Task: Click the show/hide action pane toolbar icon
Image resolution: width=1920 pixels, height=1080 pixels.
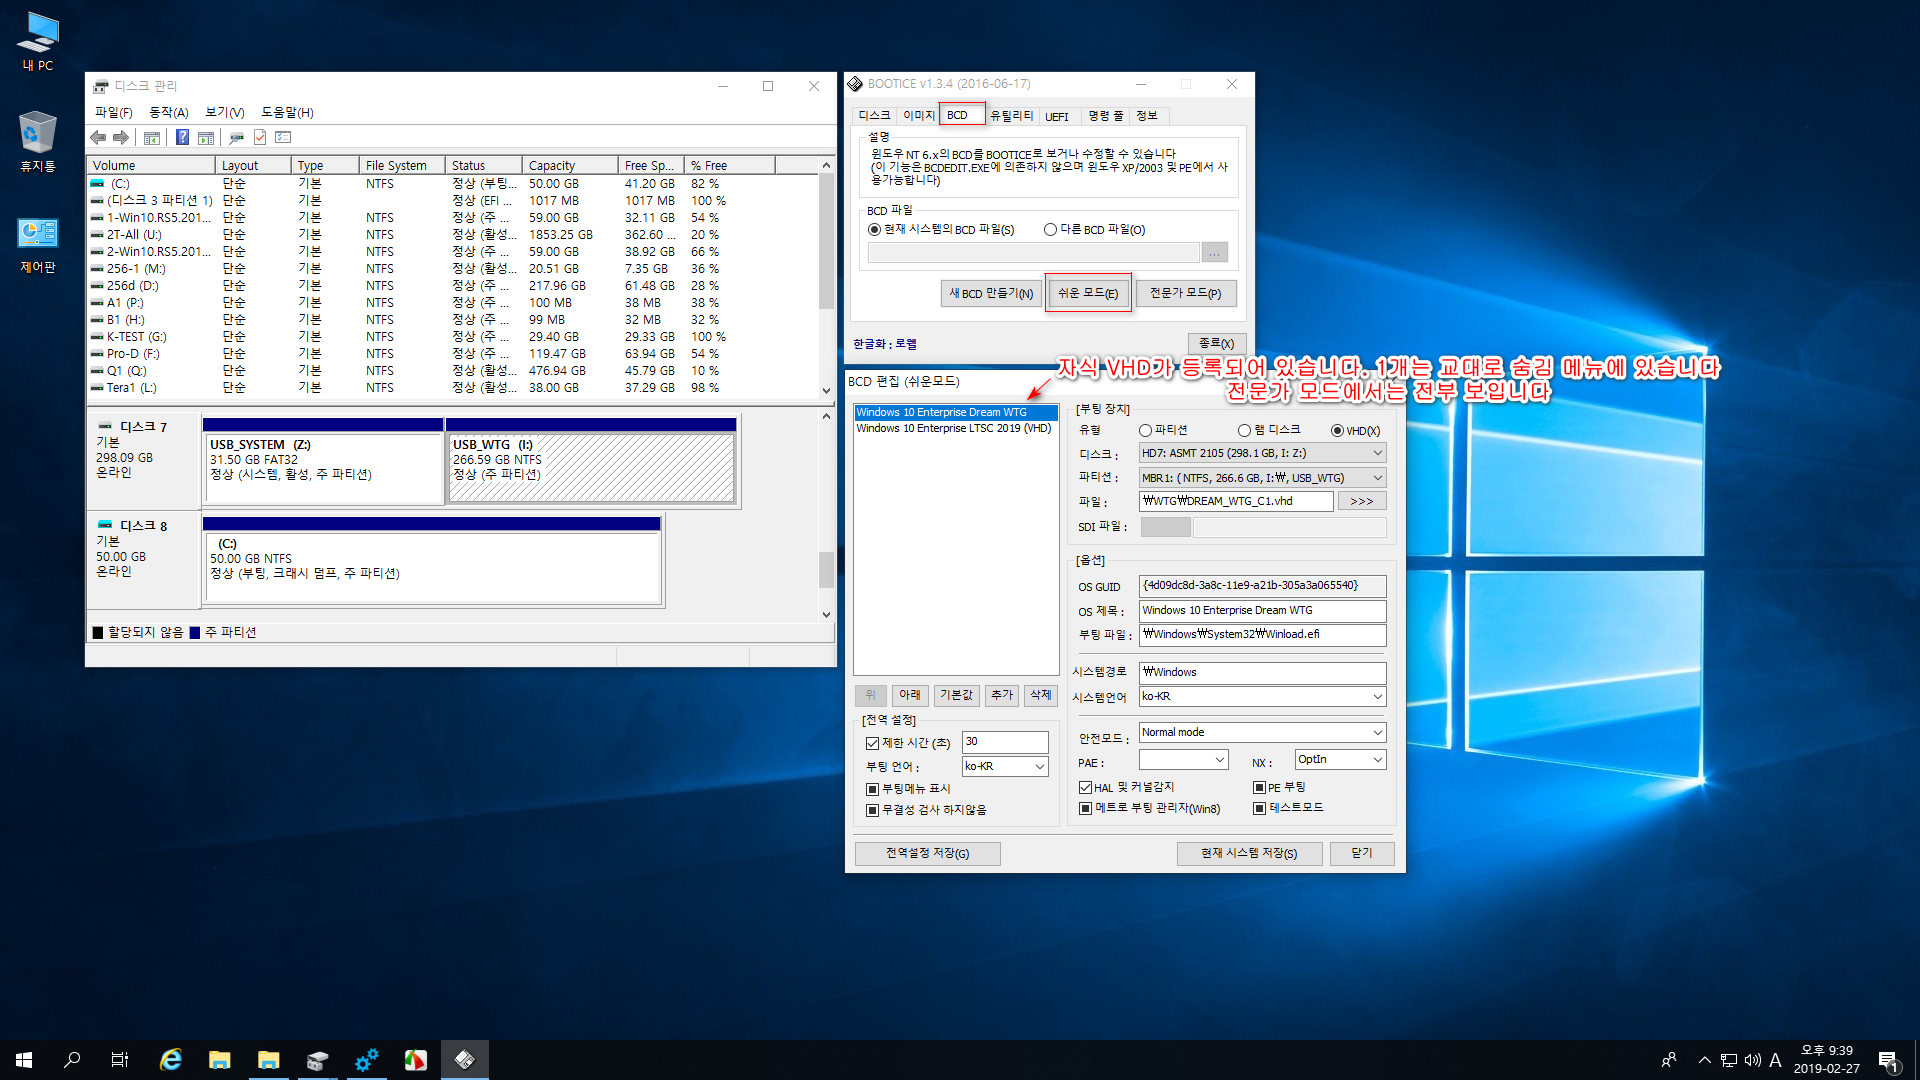Action: tap(206, 137)
